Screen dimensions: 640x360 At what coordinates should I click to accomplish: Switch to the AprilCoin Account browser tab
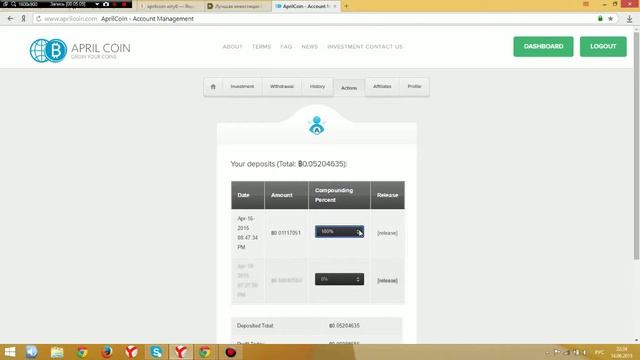tap(305, 6)
